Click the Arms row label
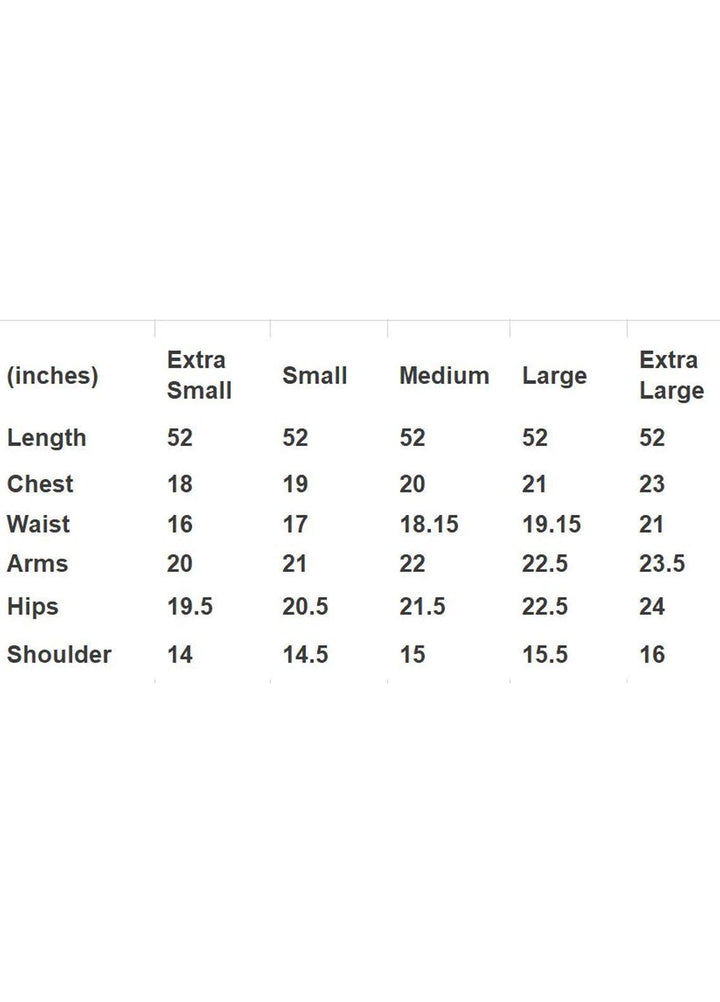The image size is (720, 1002). [37, 564]
